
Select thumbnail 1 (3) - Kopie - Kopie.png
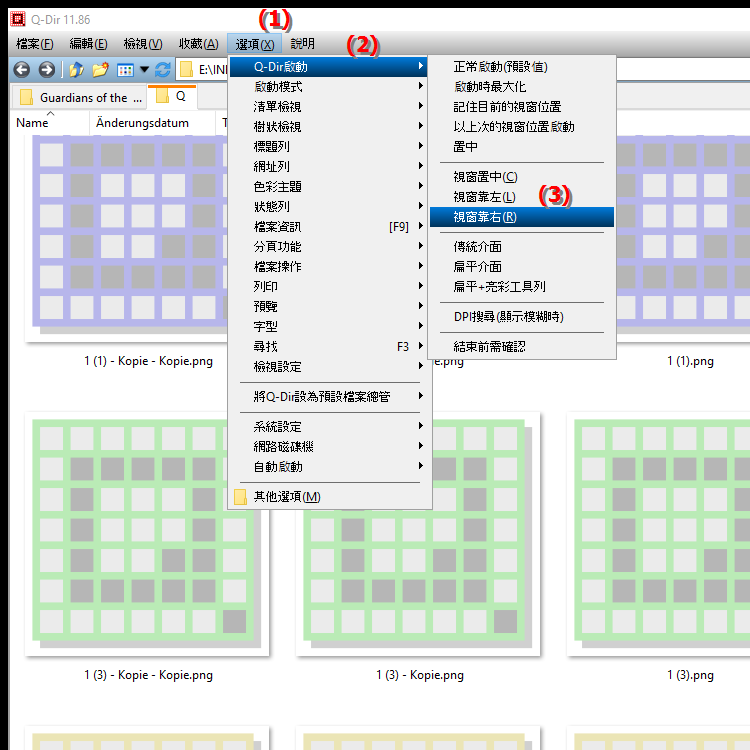tap(146, 533)
